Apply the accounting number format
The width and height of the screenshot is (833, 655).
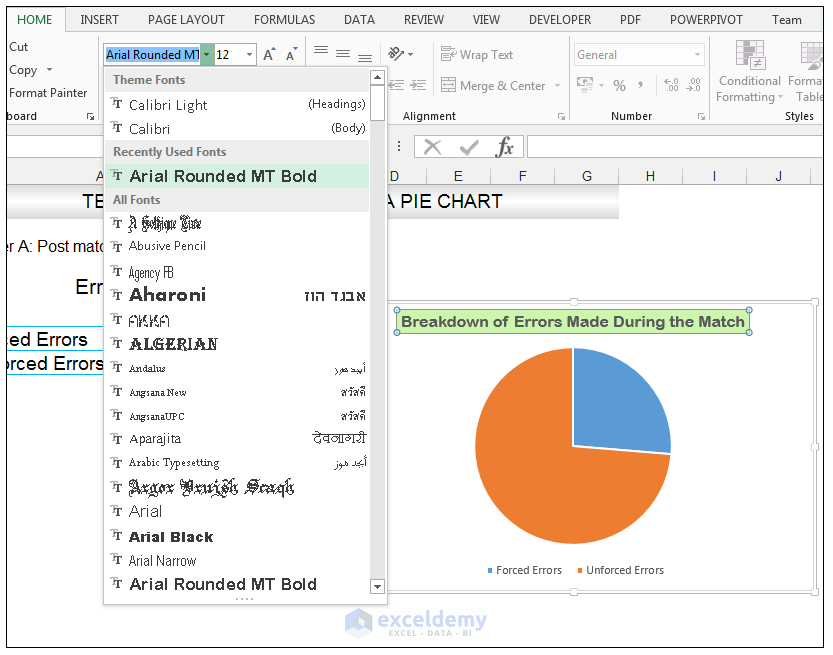[x=585, y=84]
